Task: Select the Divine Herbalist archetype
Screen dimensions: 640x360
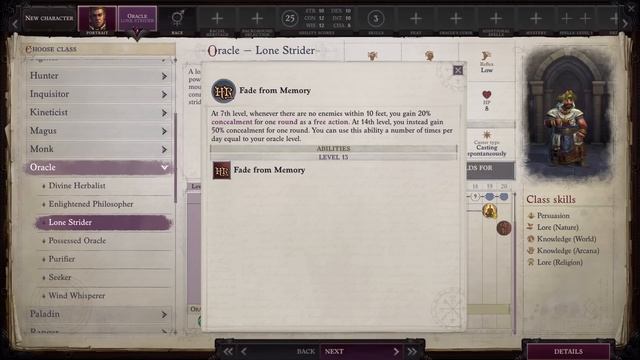Action: (104, 186)
